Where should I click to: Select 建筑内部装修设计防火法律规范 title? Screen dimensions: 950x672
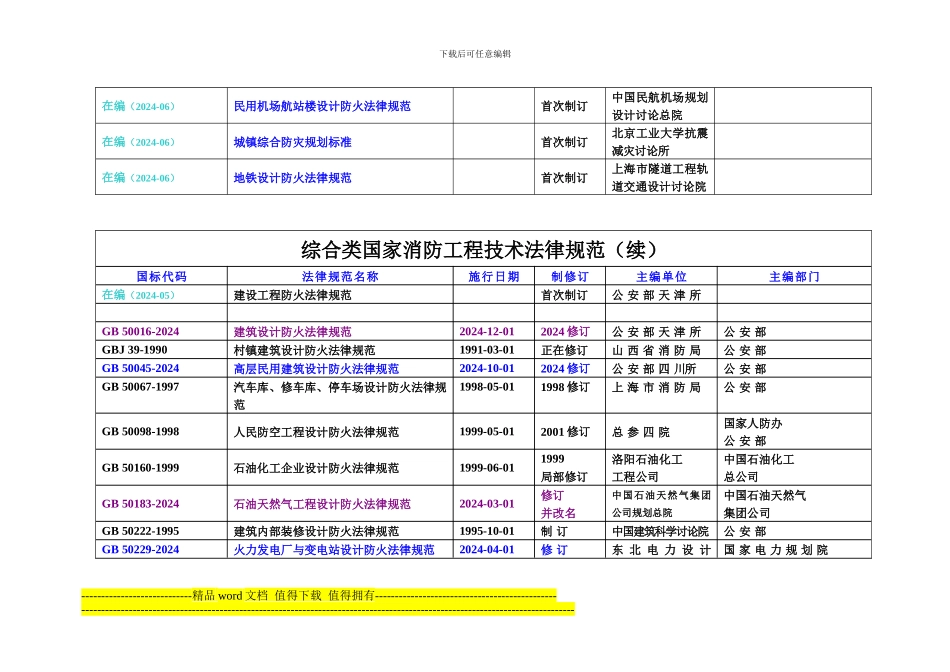click(316, 531)
